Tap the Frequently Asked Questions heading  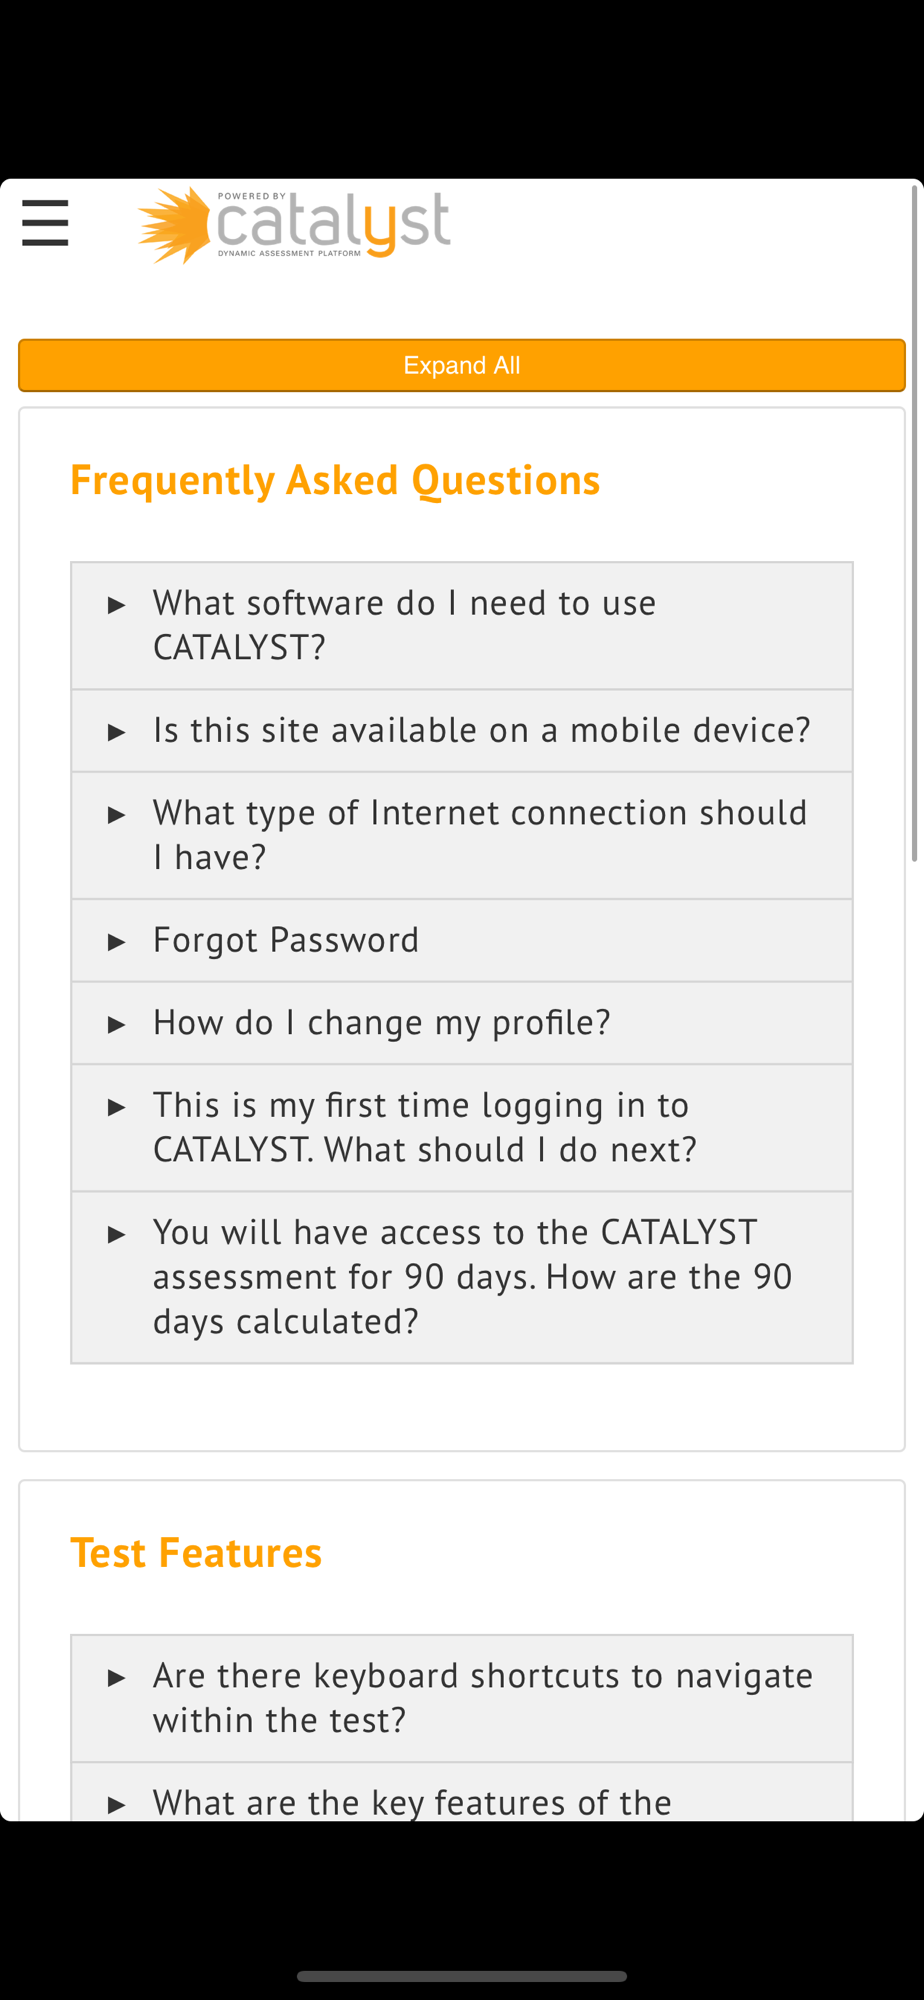[x=335, y=480]
